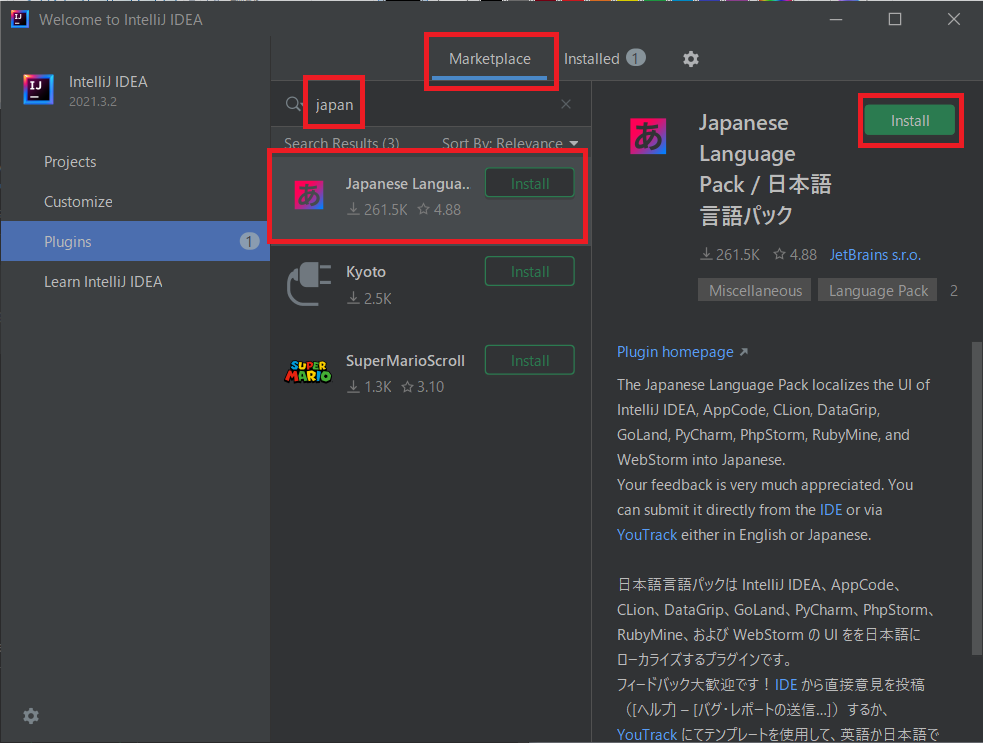The height and width of the screenshot is (743, 983).
Task: Maximize the Welcome to IntelliJ IDEA window
Action: pyautogui.click(x=895, y=19)
